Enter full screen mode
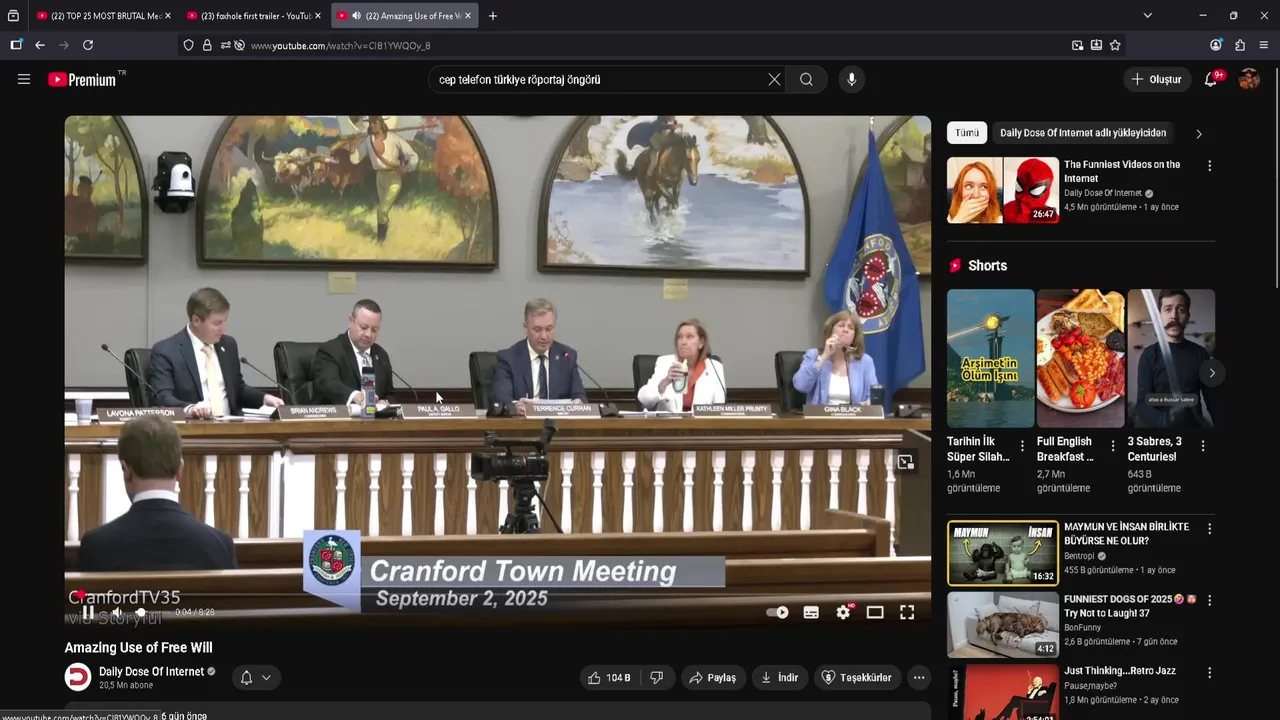 pos(907,612)
